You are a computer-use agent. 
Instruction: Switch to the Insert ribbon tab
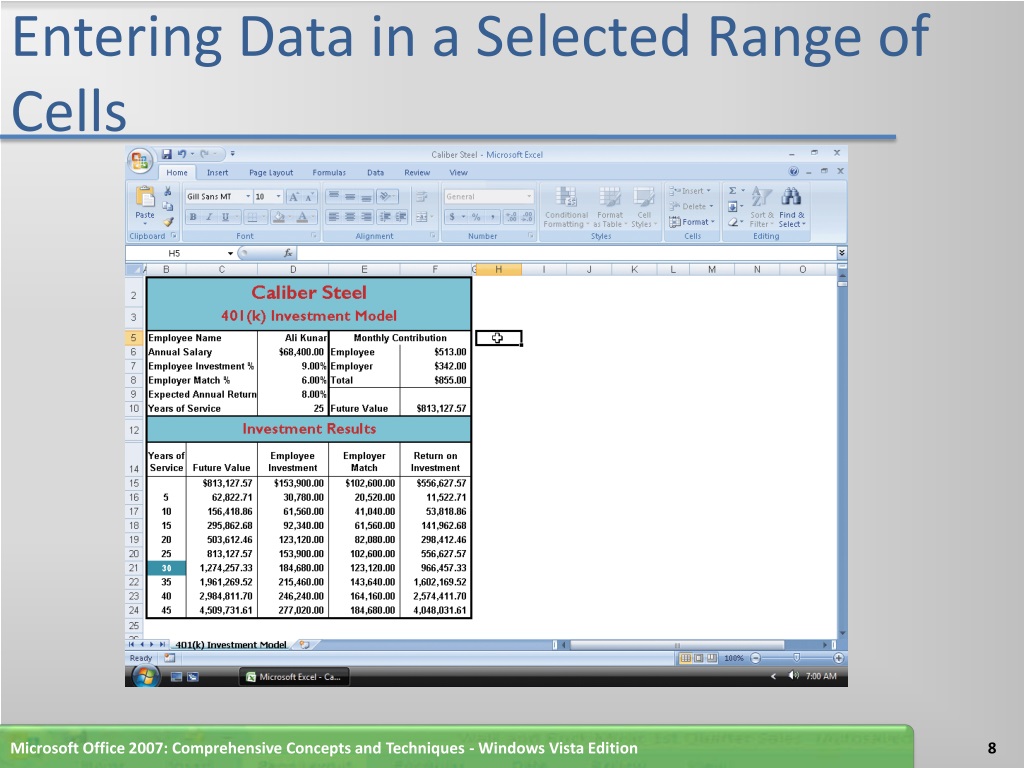coord(217,172)
